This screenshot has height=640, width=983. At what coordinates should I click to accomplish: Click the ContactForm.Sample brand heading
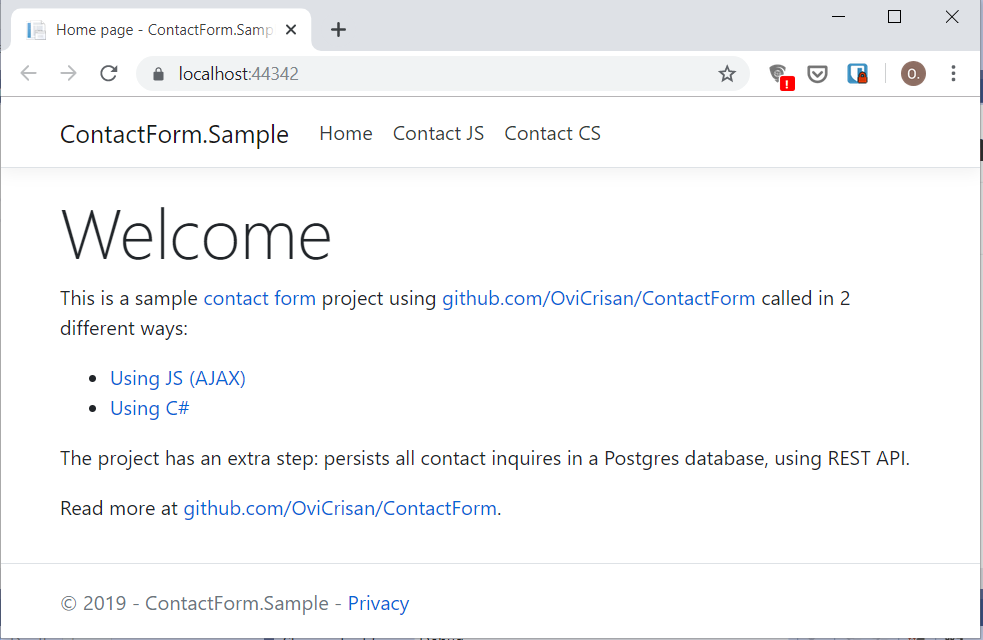click(174, 133)
